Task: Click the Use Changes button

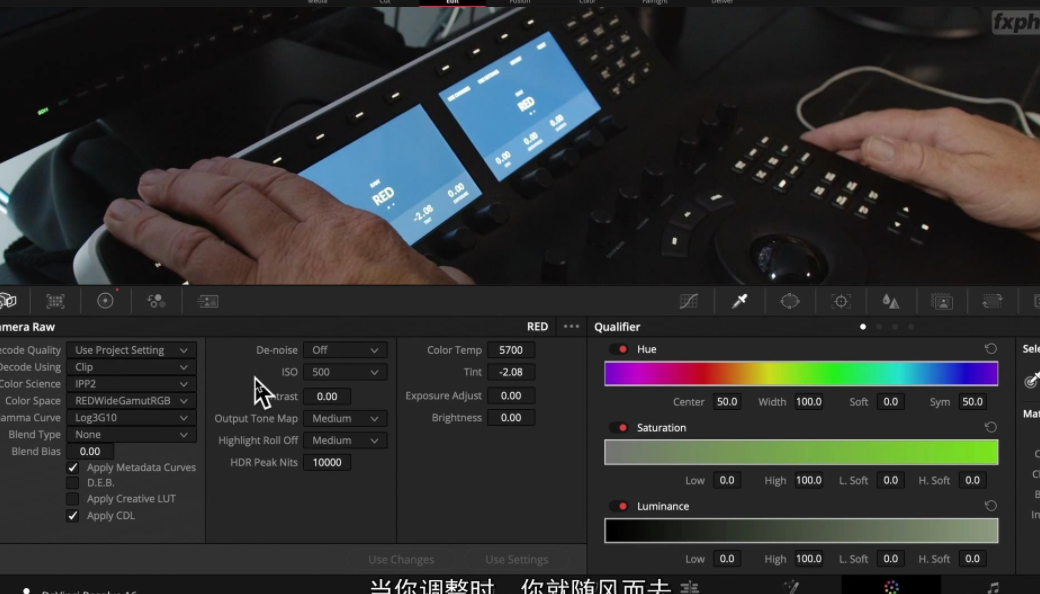Action: pos(401,560)
